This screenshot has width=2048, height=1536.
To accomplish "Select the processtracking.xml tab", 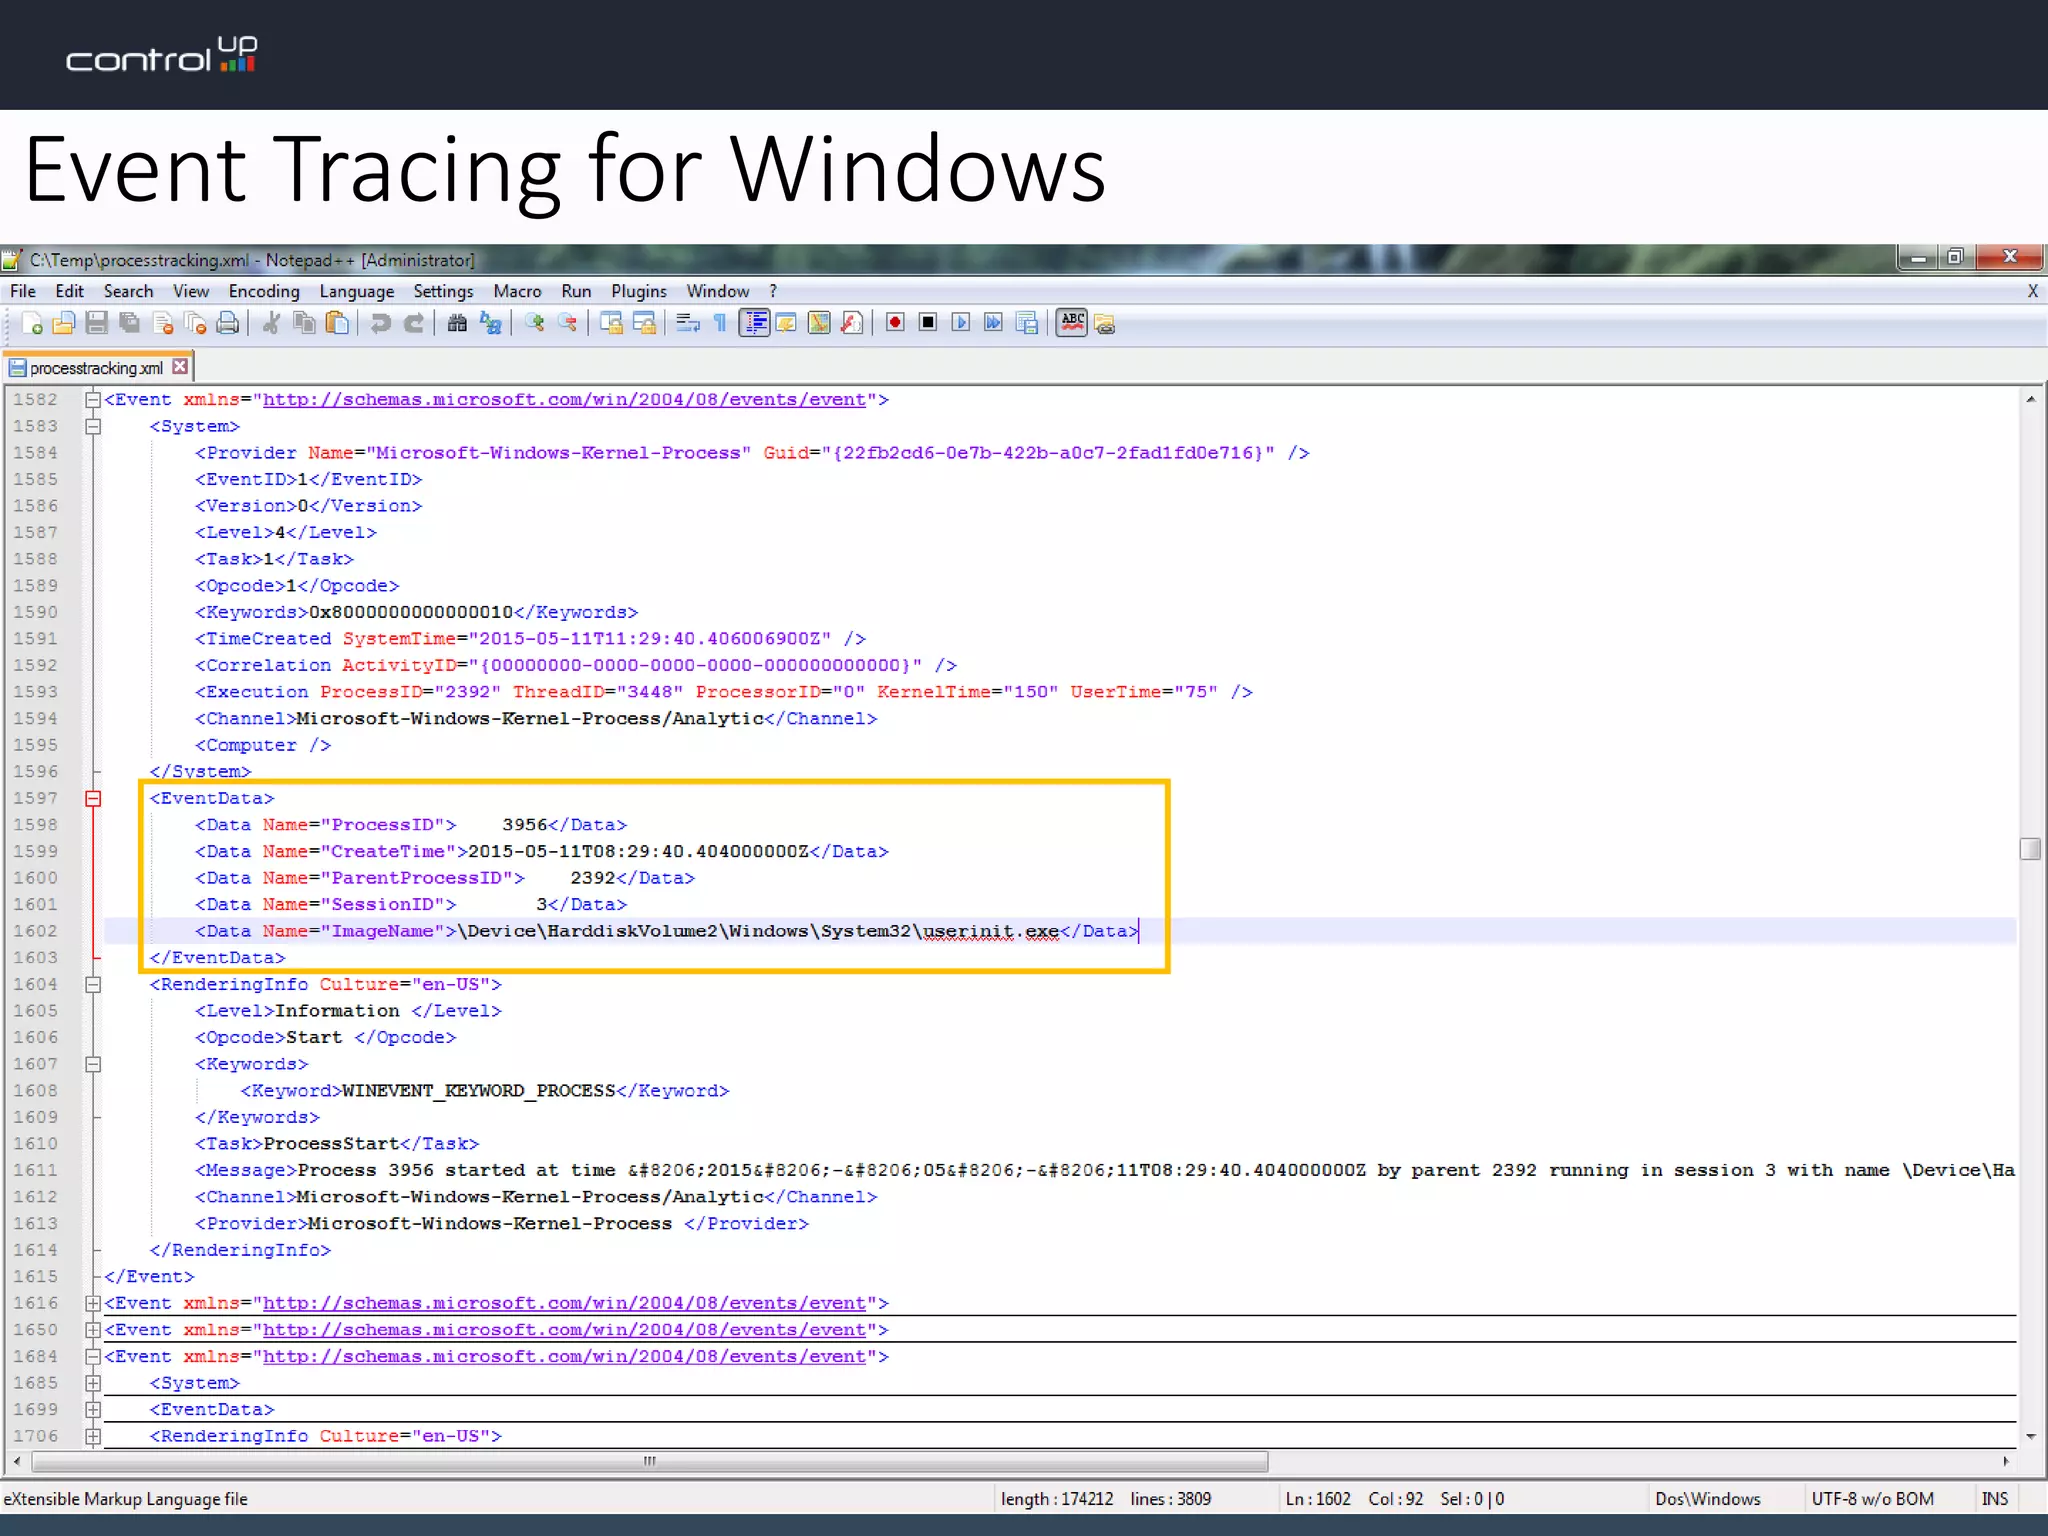I will click(x=96, y=368).
